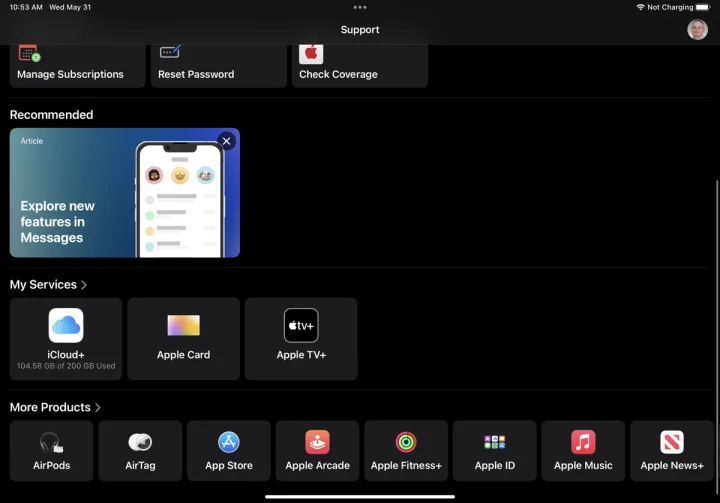Tap Manage Subscriptions
Viewport: 720px width, 503px height.
click(77, 65)
